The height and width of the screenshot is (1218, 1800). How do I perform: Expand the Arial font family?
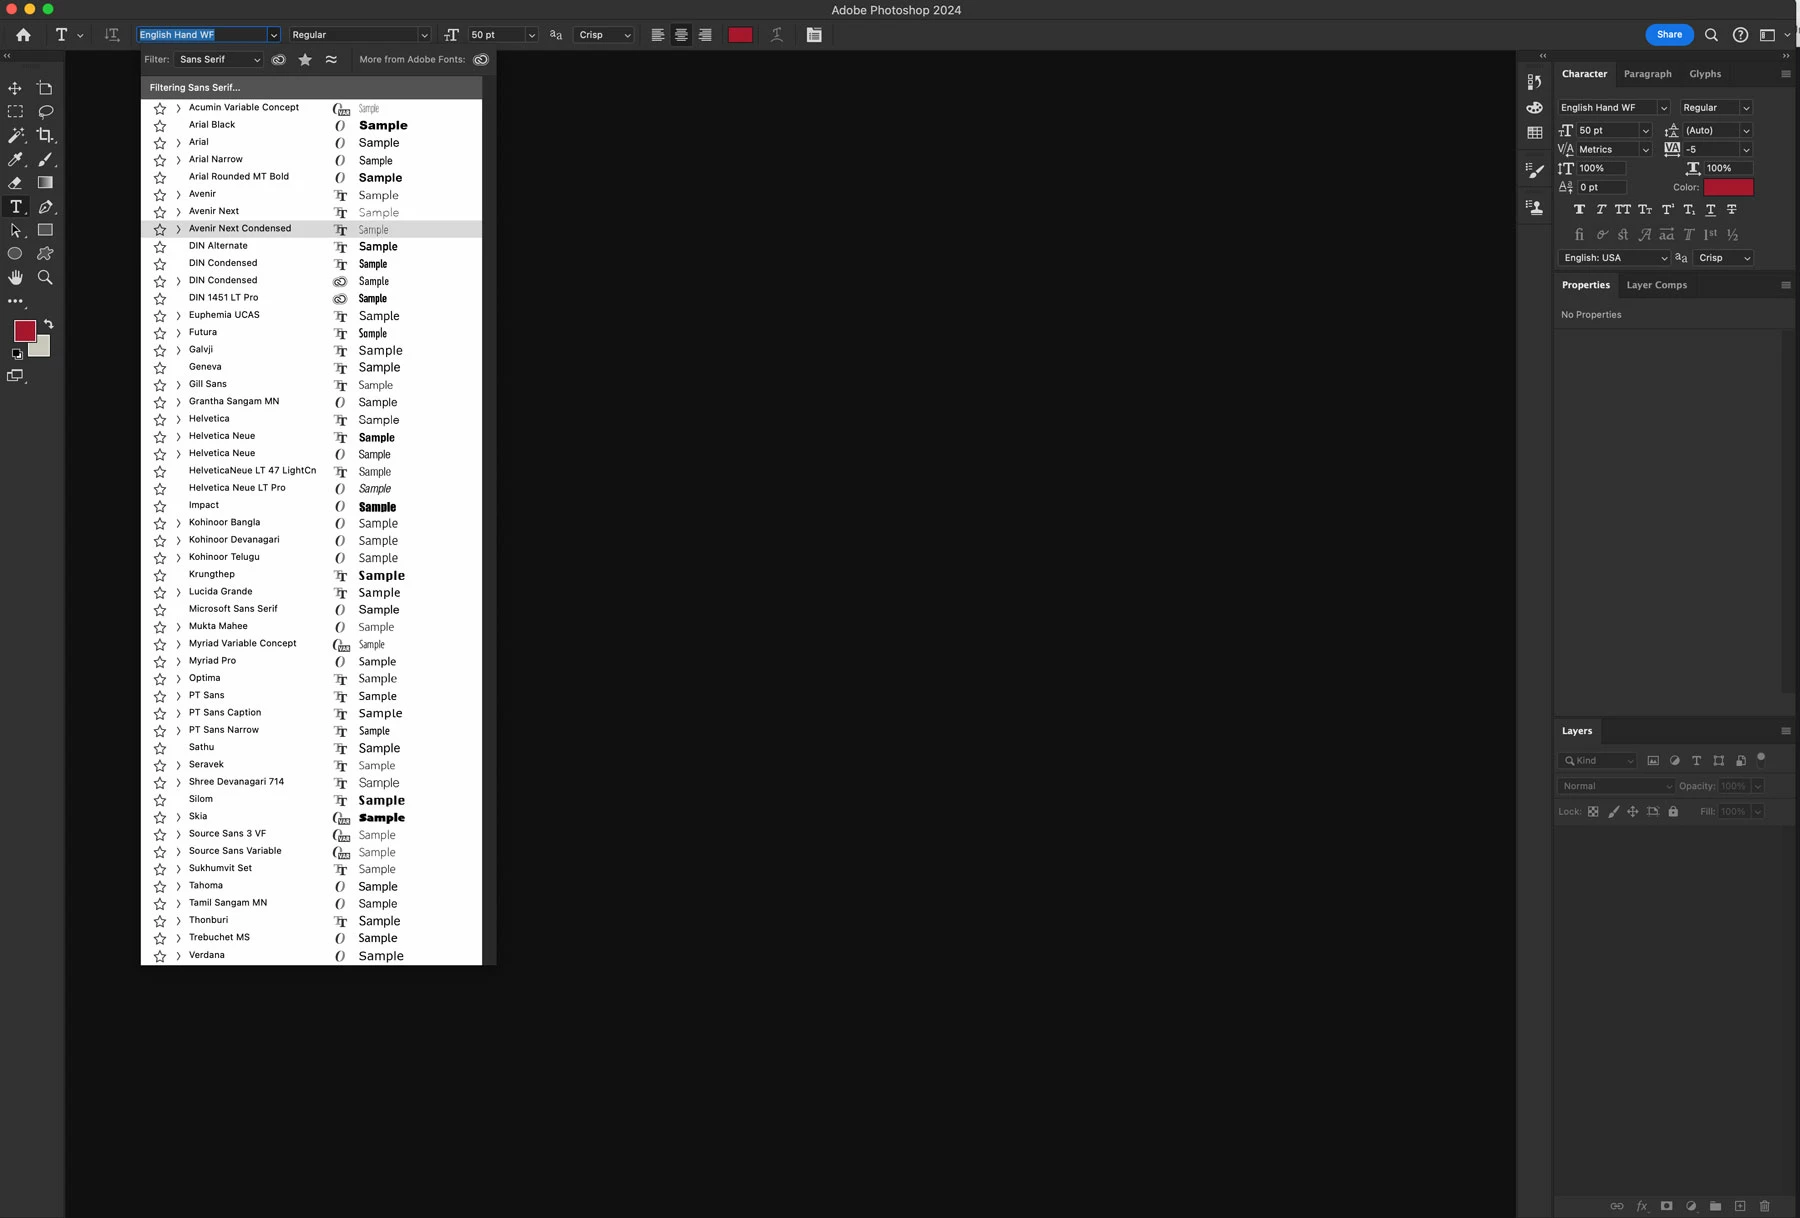coord(178,143)
